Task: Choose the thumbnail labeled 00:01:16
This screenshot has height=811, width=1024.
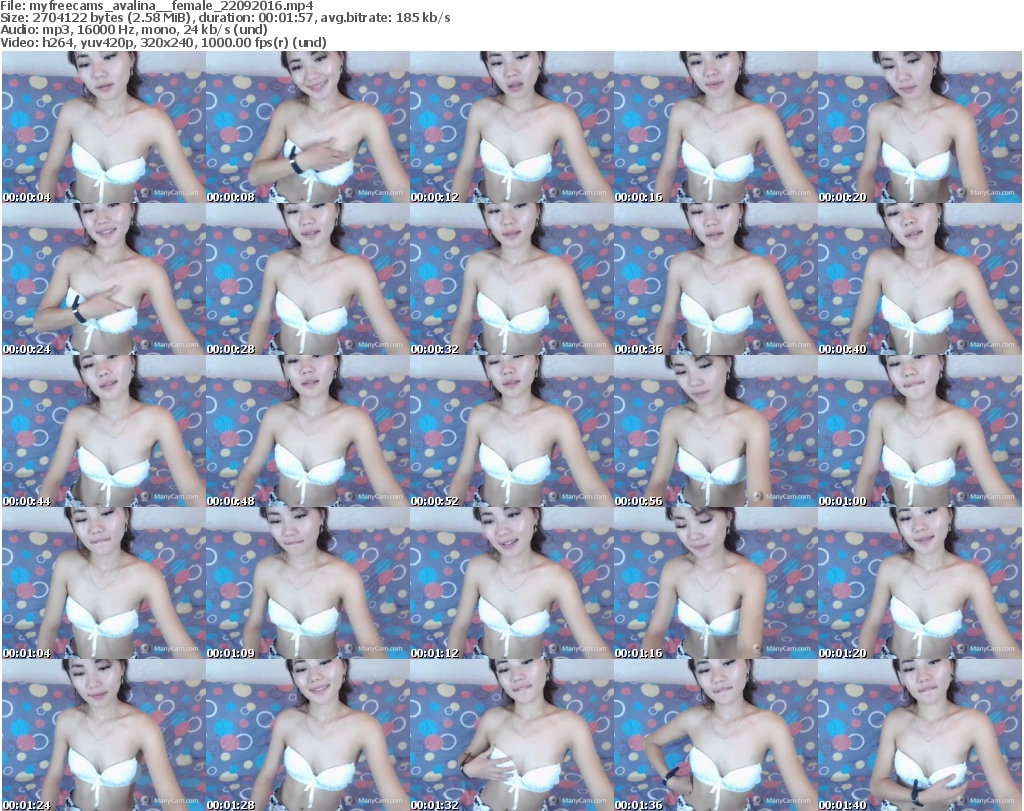Action: point(715,583)
